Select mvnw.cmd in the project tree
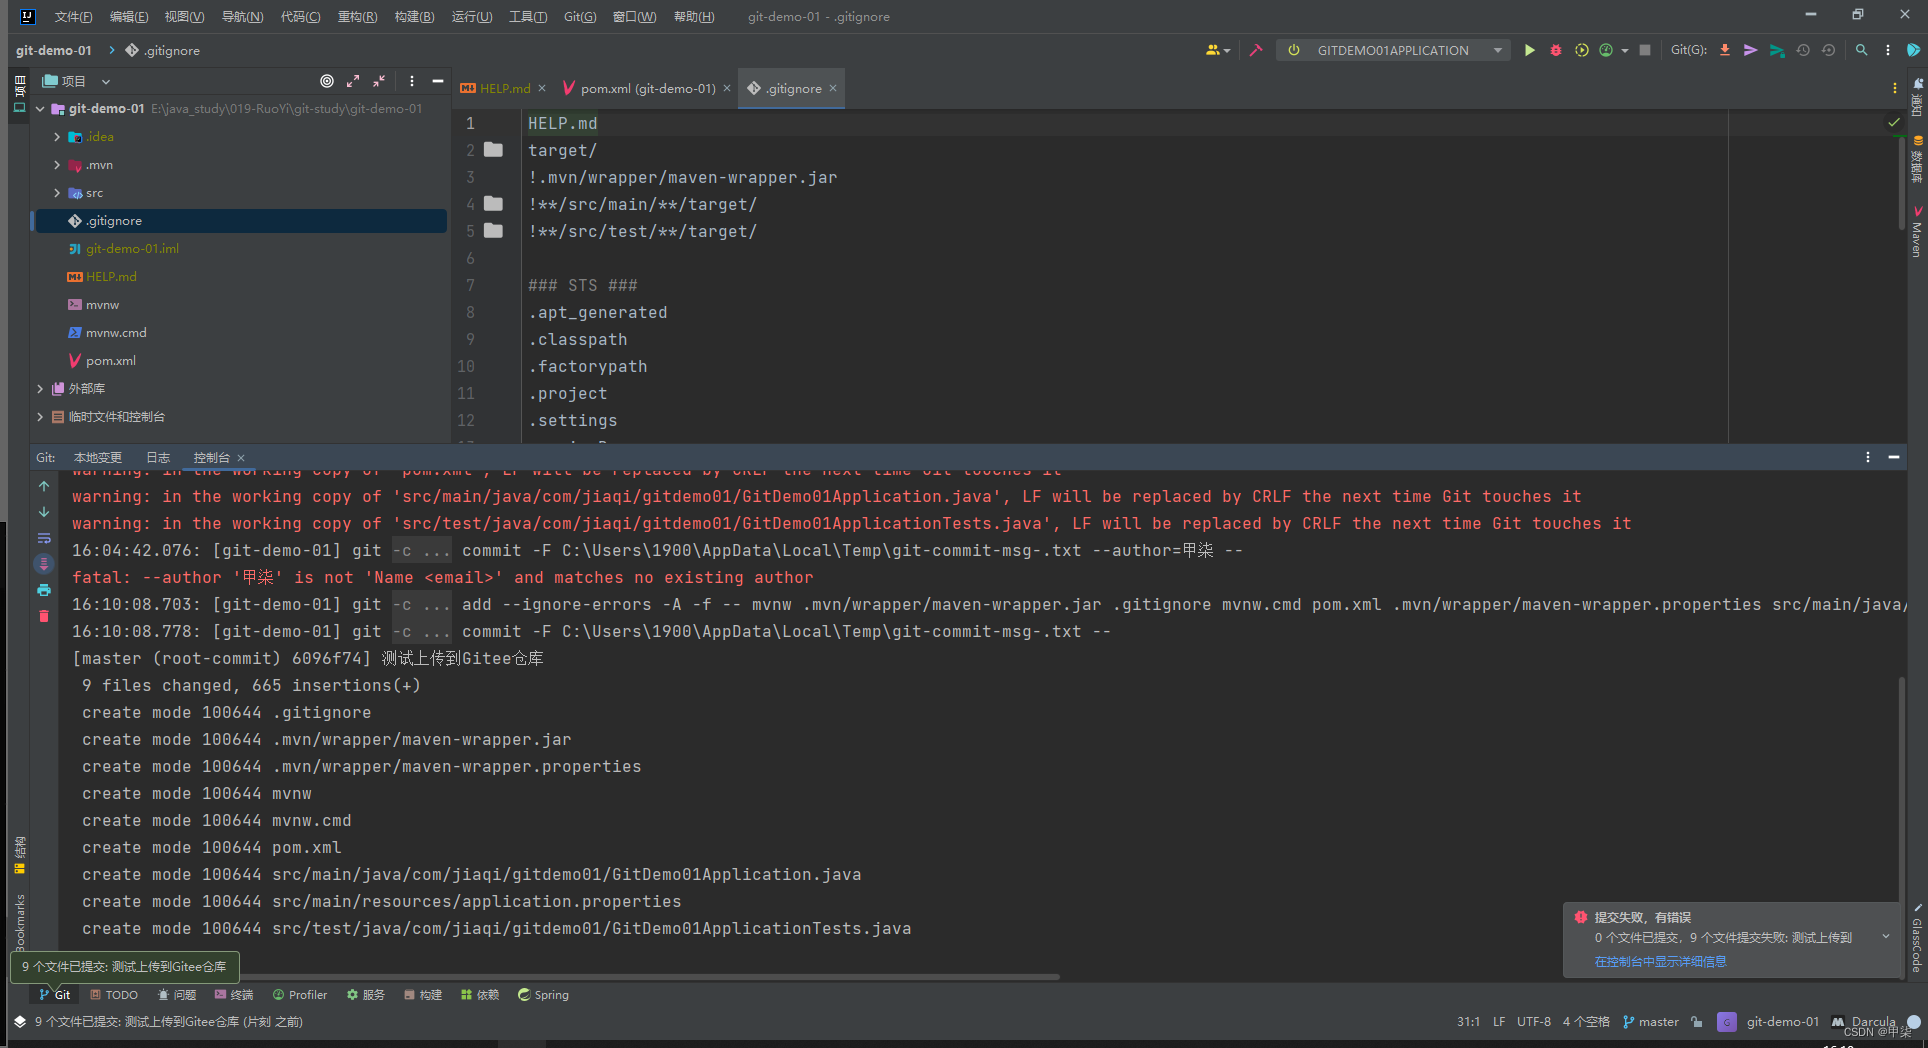This screenshot has width=1928, height=1048. [116, 333]
